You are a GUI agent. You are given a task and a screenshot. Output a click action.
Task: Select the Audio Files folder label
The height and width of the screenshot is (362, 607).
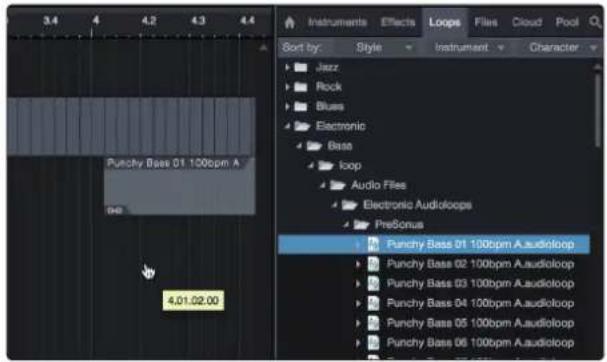[x=379, y=185]
